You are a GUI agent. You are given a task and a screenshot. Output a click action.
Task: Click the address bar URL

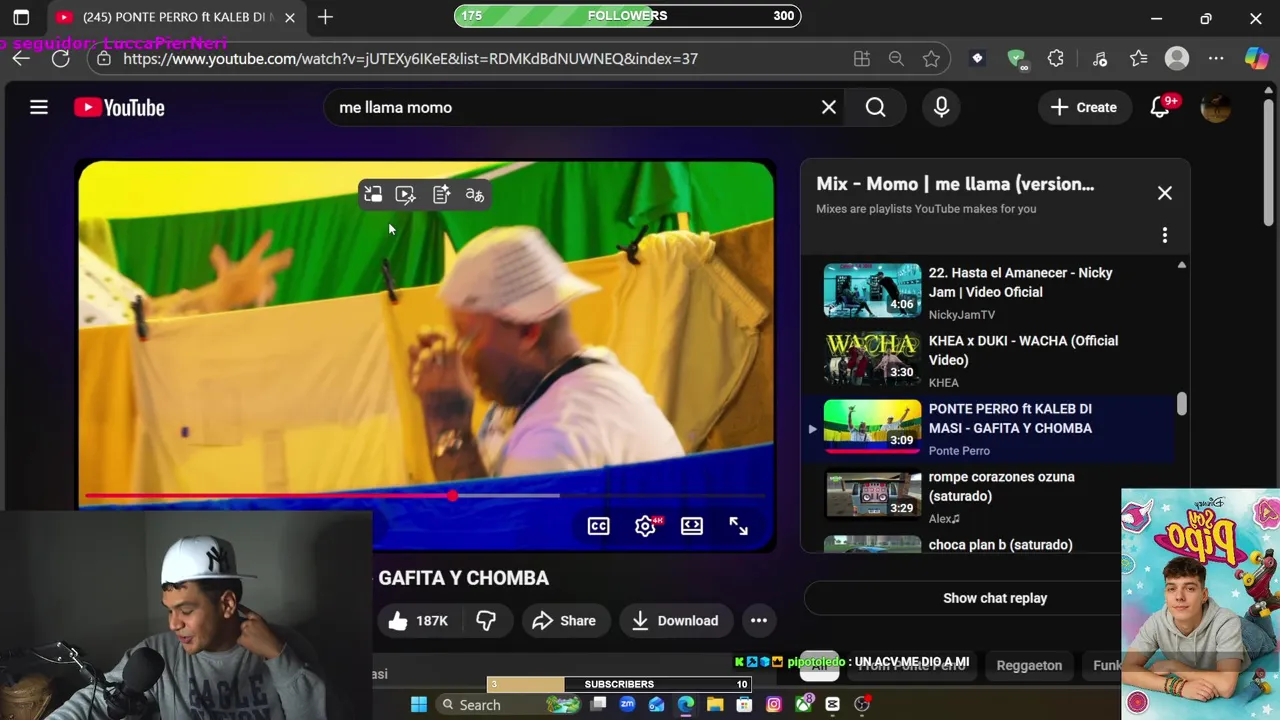click(x=410, y=59)
